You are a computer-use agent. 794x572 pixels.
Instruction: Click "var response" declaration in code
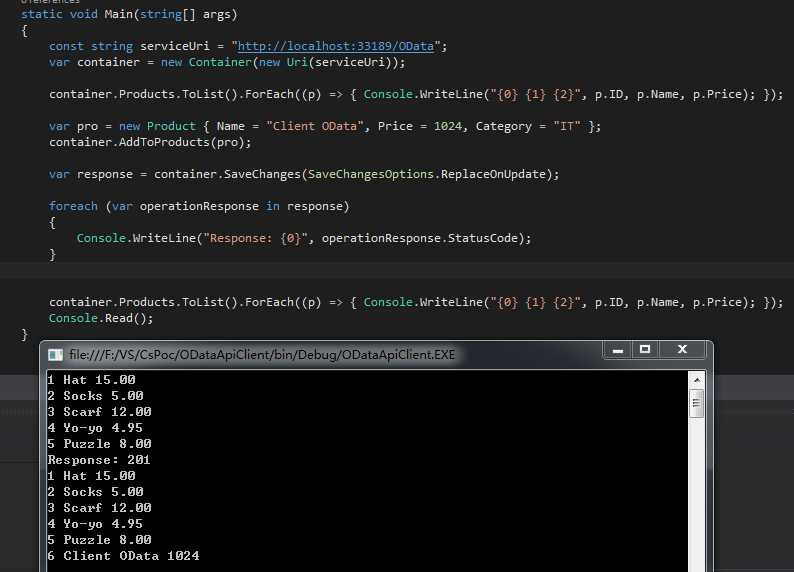pos(91,174)
